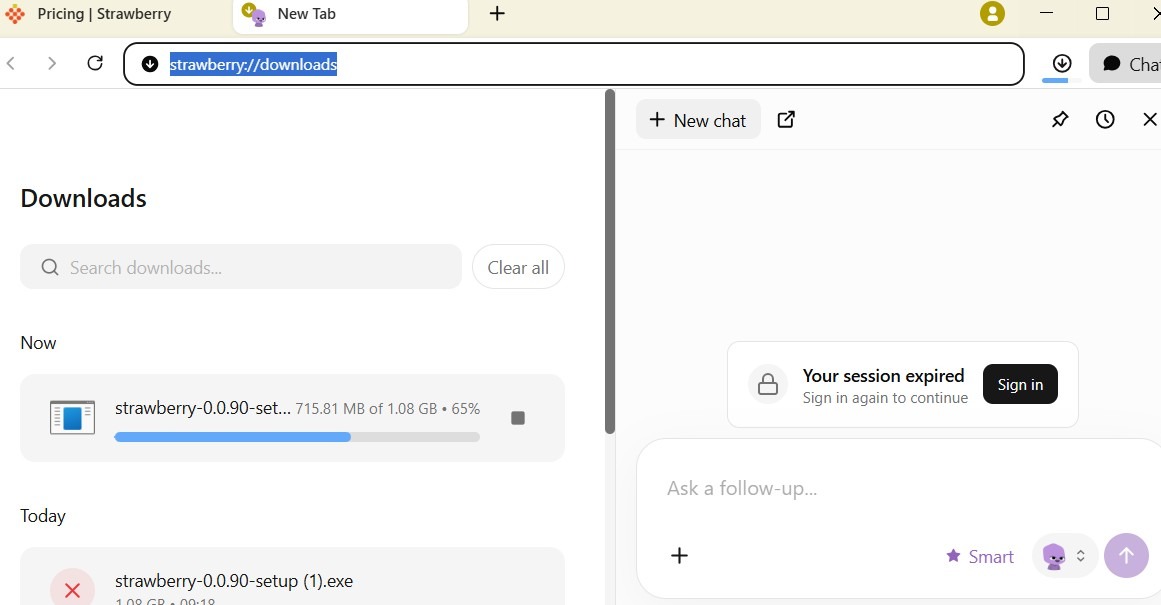The height and width of the screenshot is (605, 1161).
Task: Open the downloads icon in the toolbar
Action: pyautogui.click(x=1062, y=64)
